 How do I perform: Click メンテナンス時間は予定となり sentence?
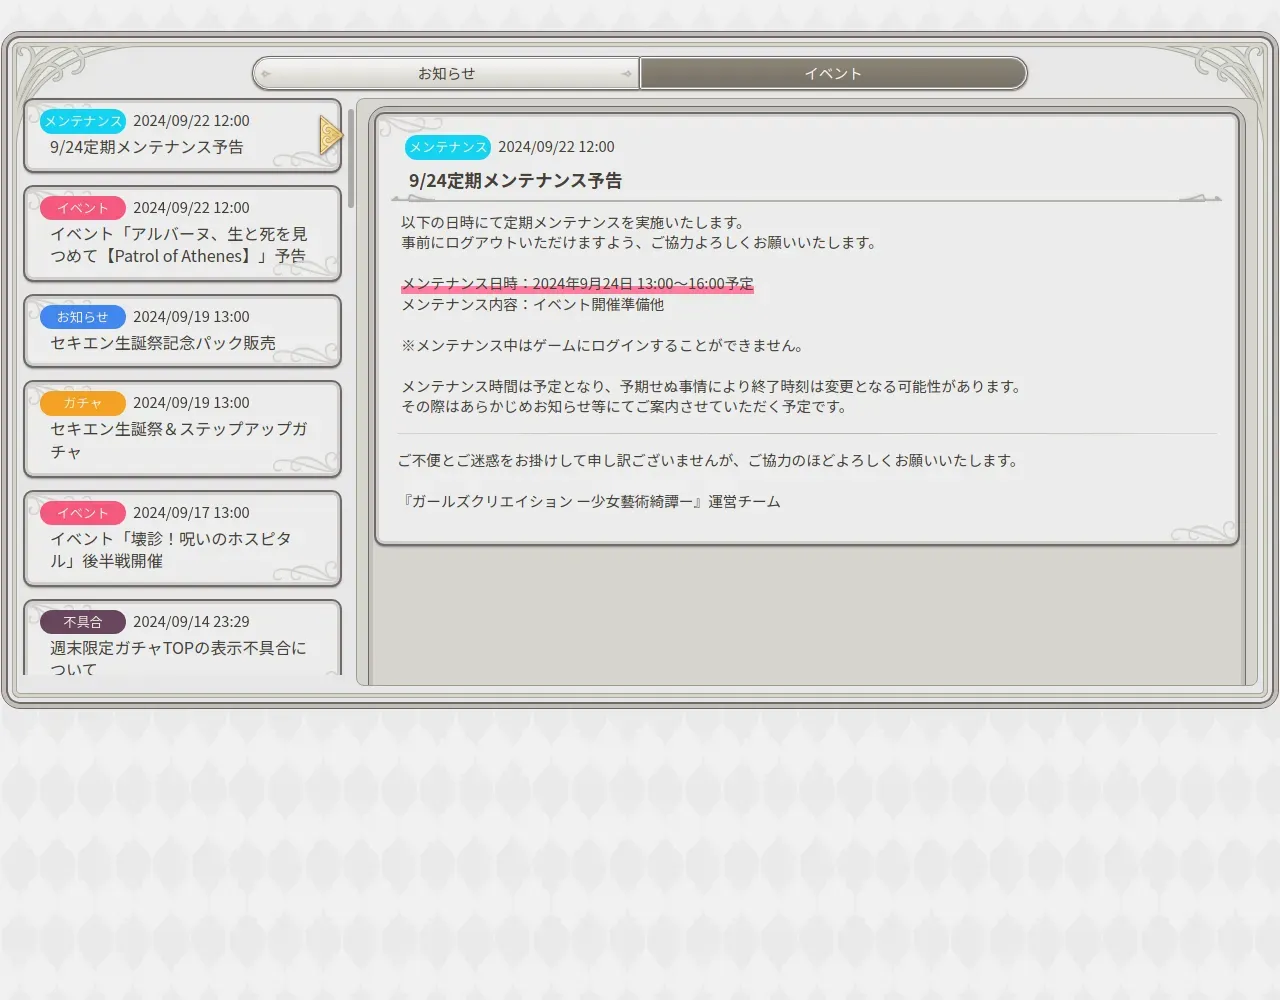point(712,386)
